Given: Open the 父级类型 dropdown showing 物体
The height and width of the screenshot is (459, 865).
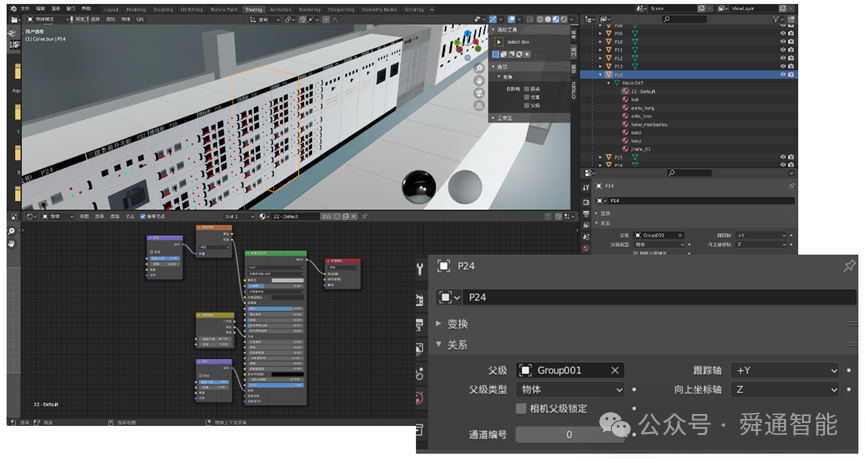Looking at the screenshot, I should pyautogui.click(x=570, y=389).
